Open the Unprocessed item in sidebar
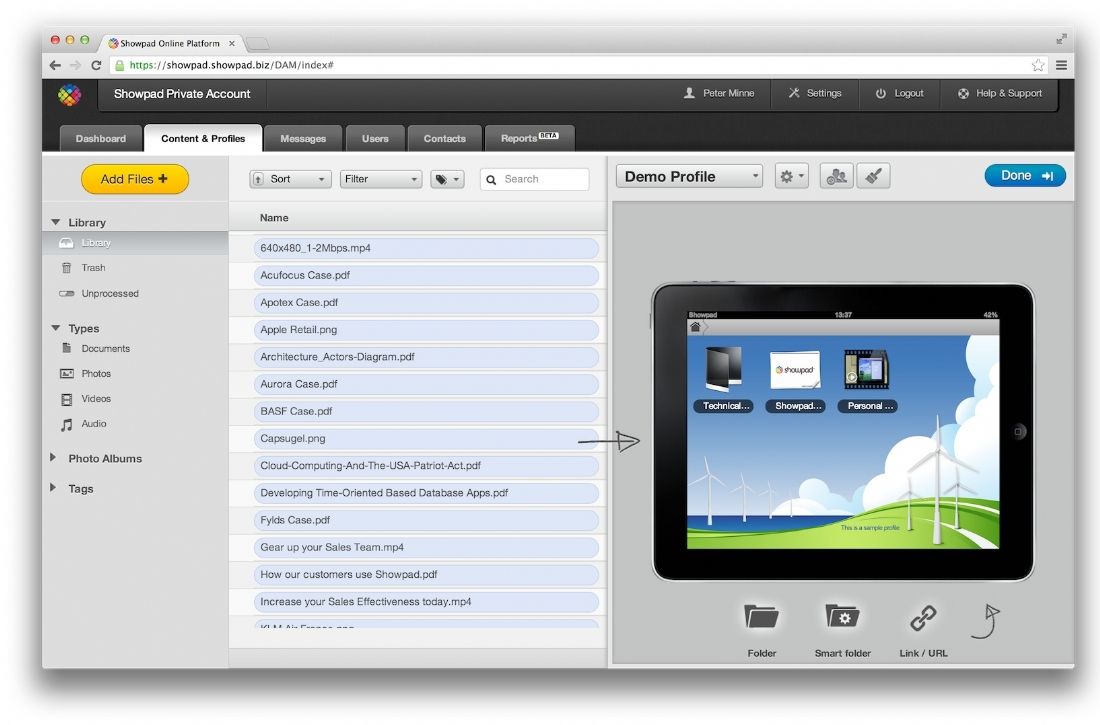The height and width of the screenshot is (725, 1100). click(109, 293)
